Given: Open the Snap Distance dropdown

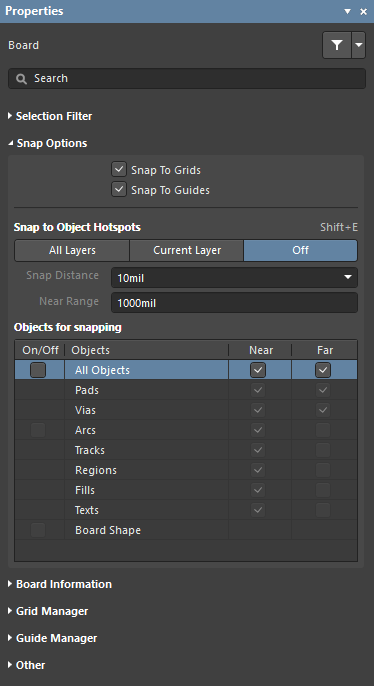Looking at the screenshot, I should click(234, 277).
